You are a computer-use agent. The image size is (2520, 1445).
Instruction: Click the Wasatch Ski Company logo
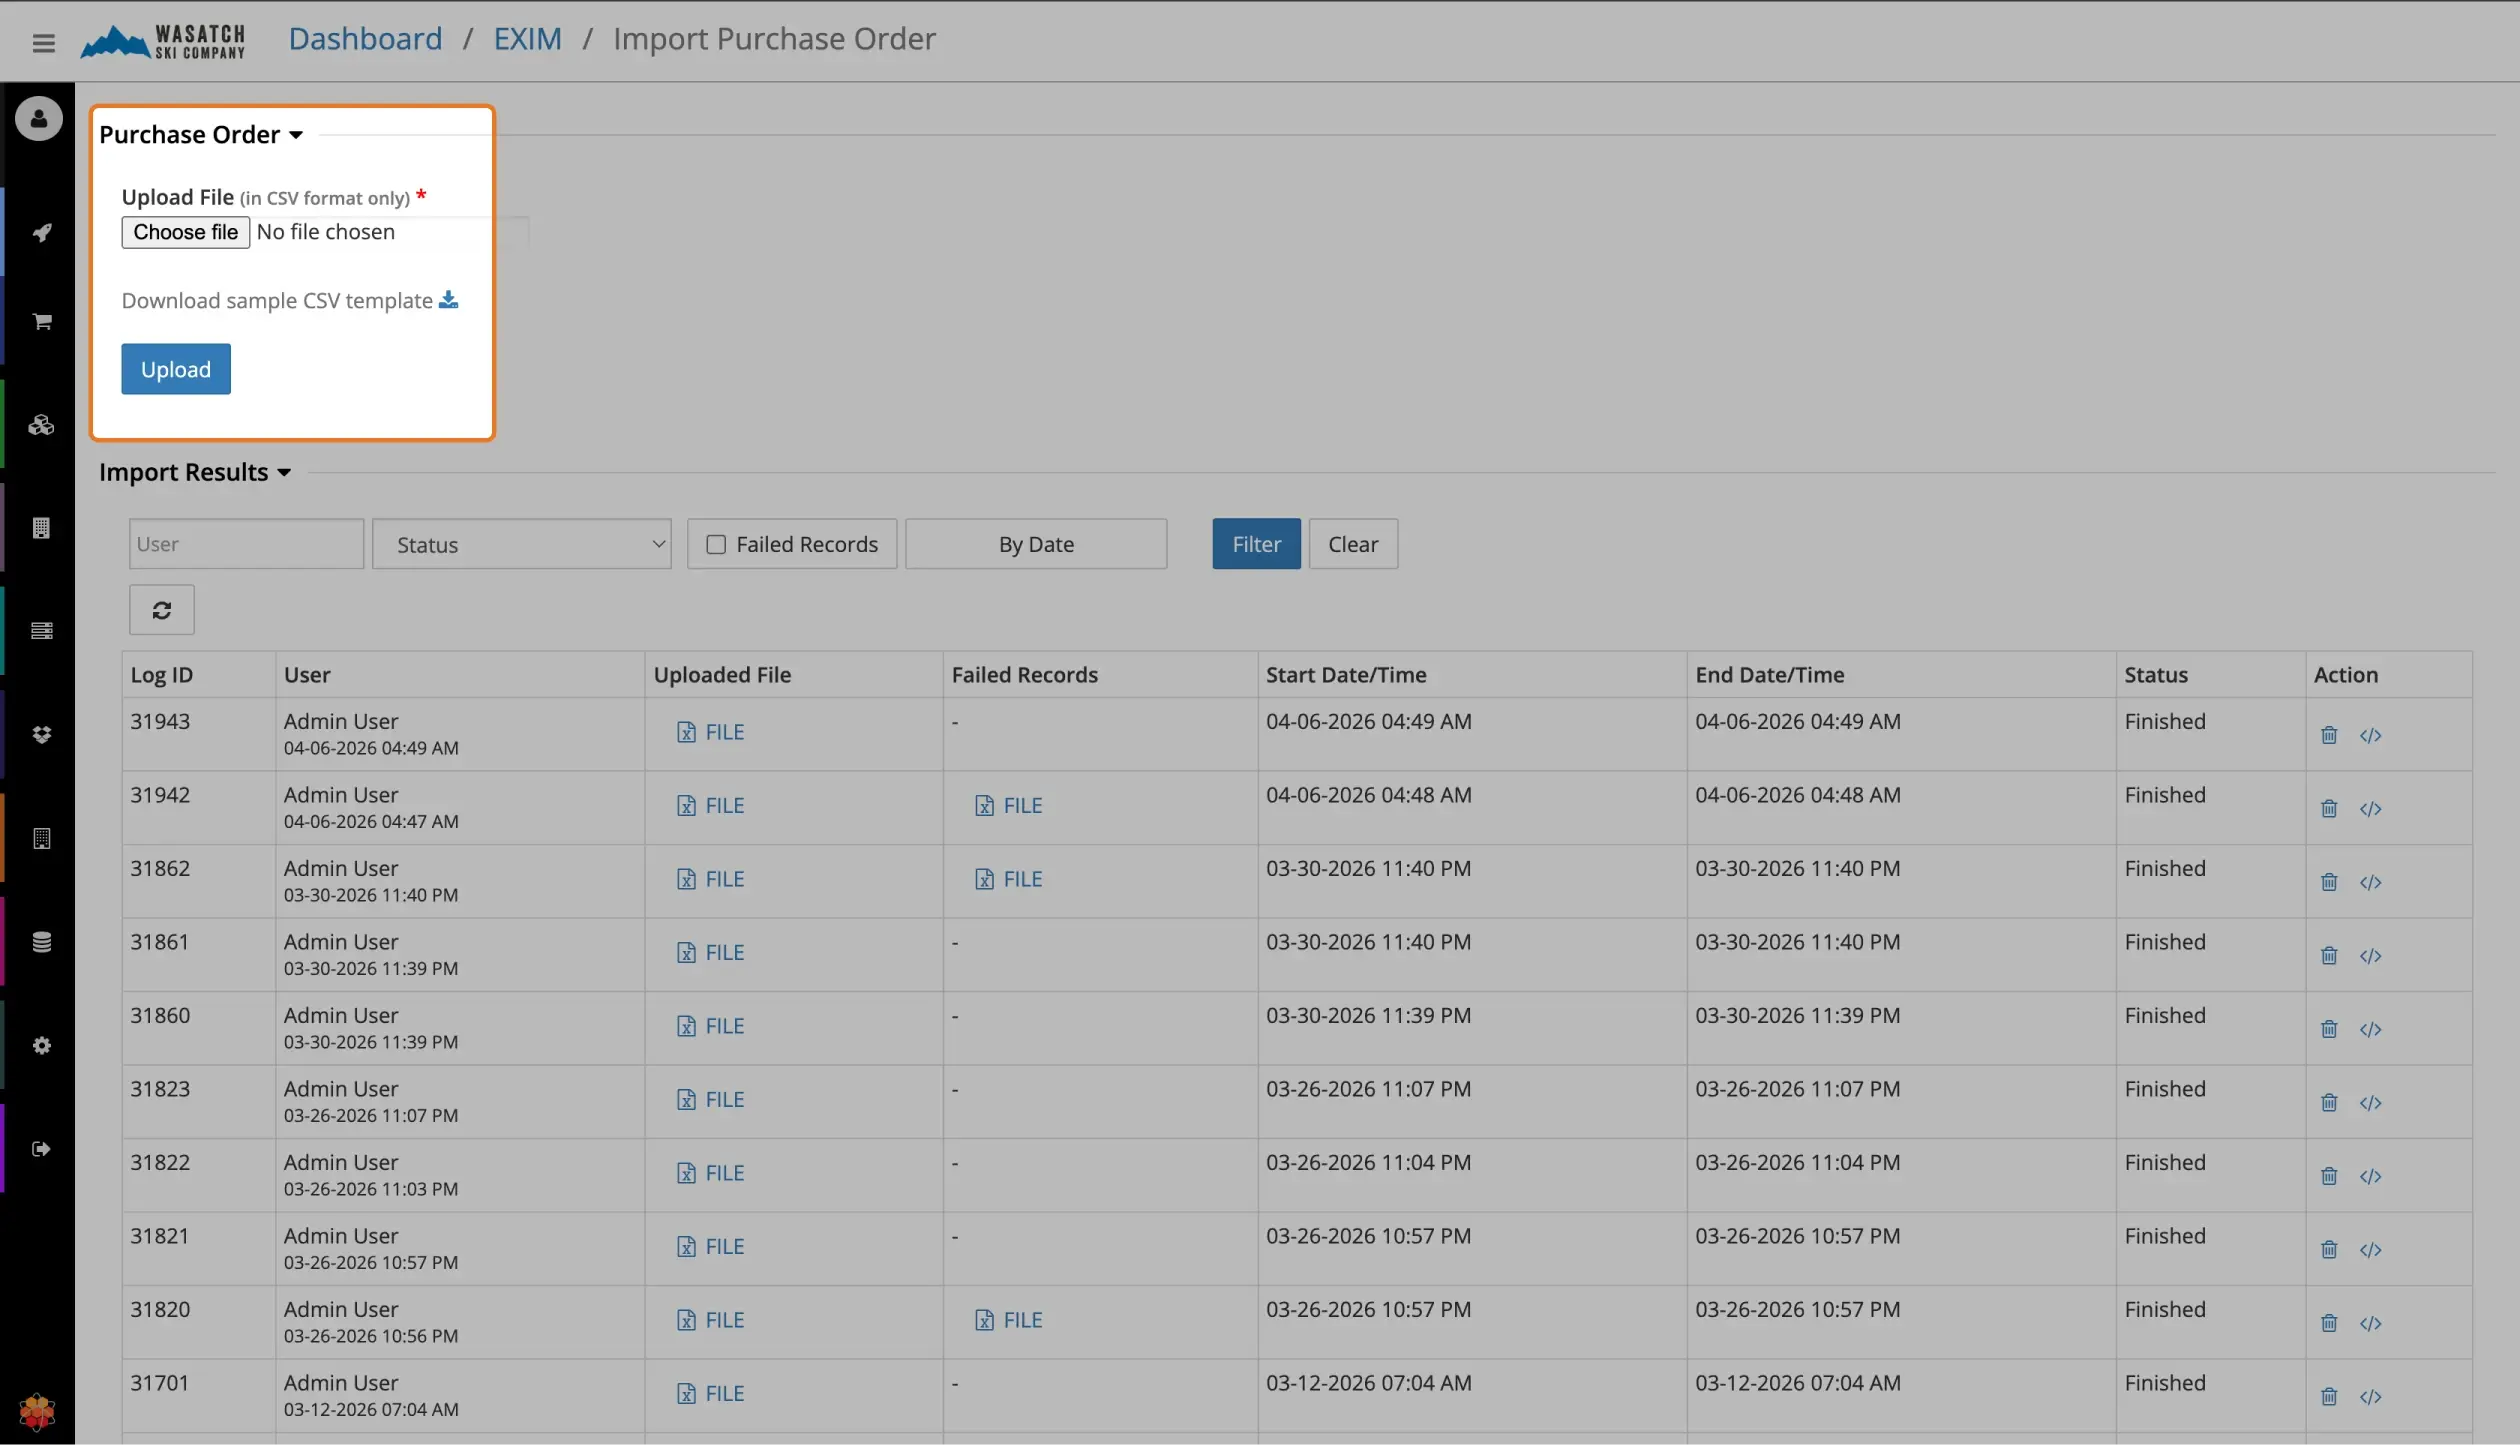click(x=163, y=41)
